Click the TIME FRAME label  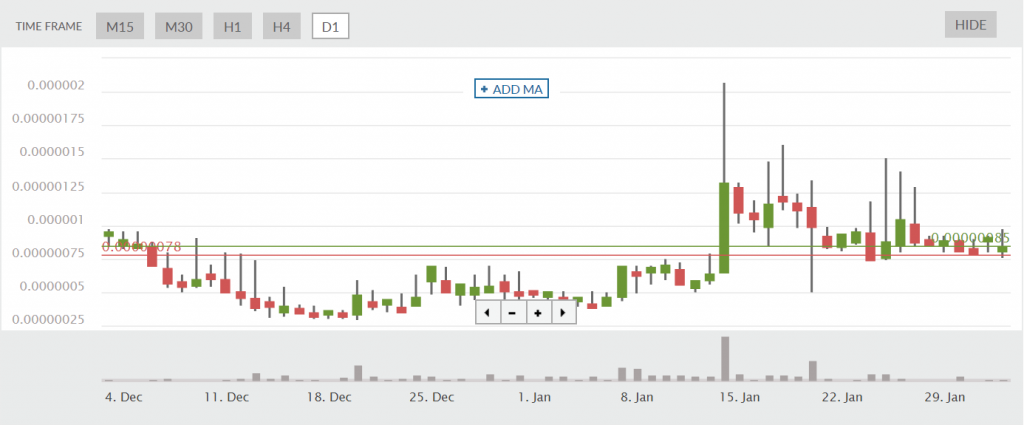[50, 27]
